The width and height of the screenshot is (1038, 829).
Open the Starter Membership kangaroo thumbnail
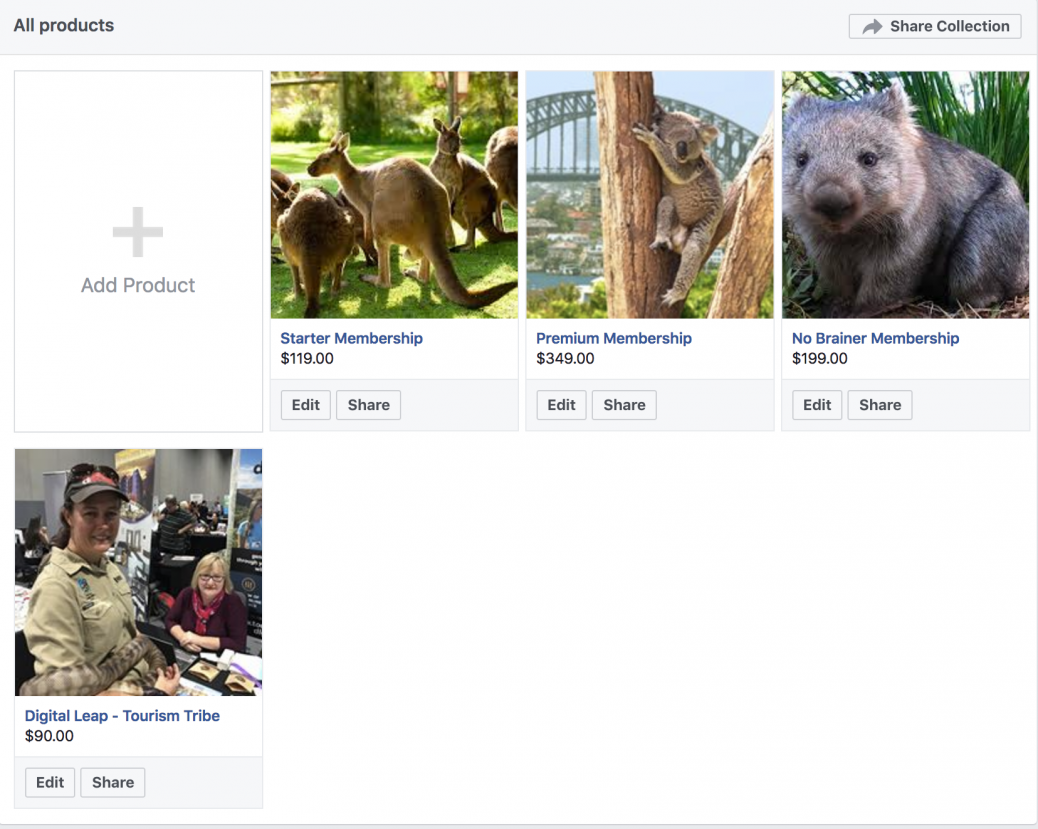tap(393, 193)
